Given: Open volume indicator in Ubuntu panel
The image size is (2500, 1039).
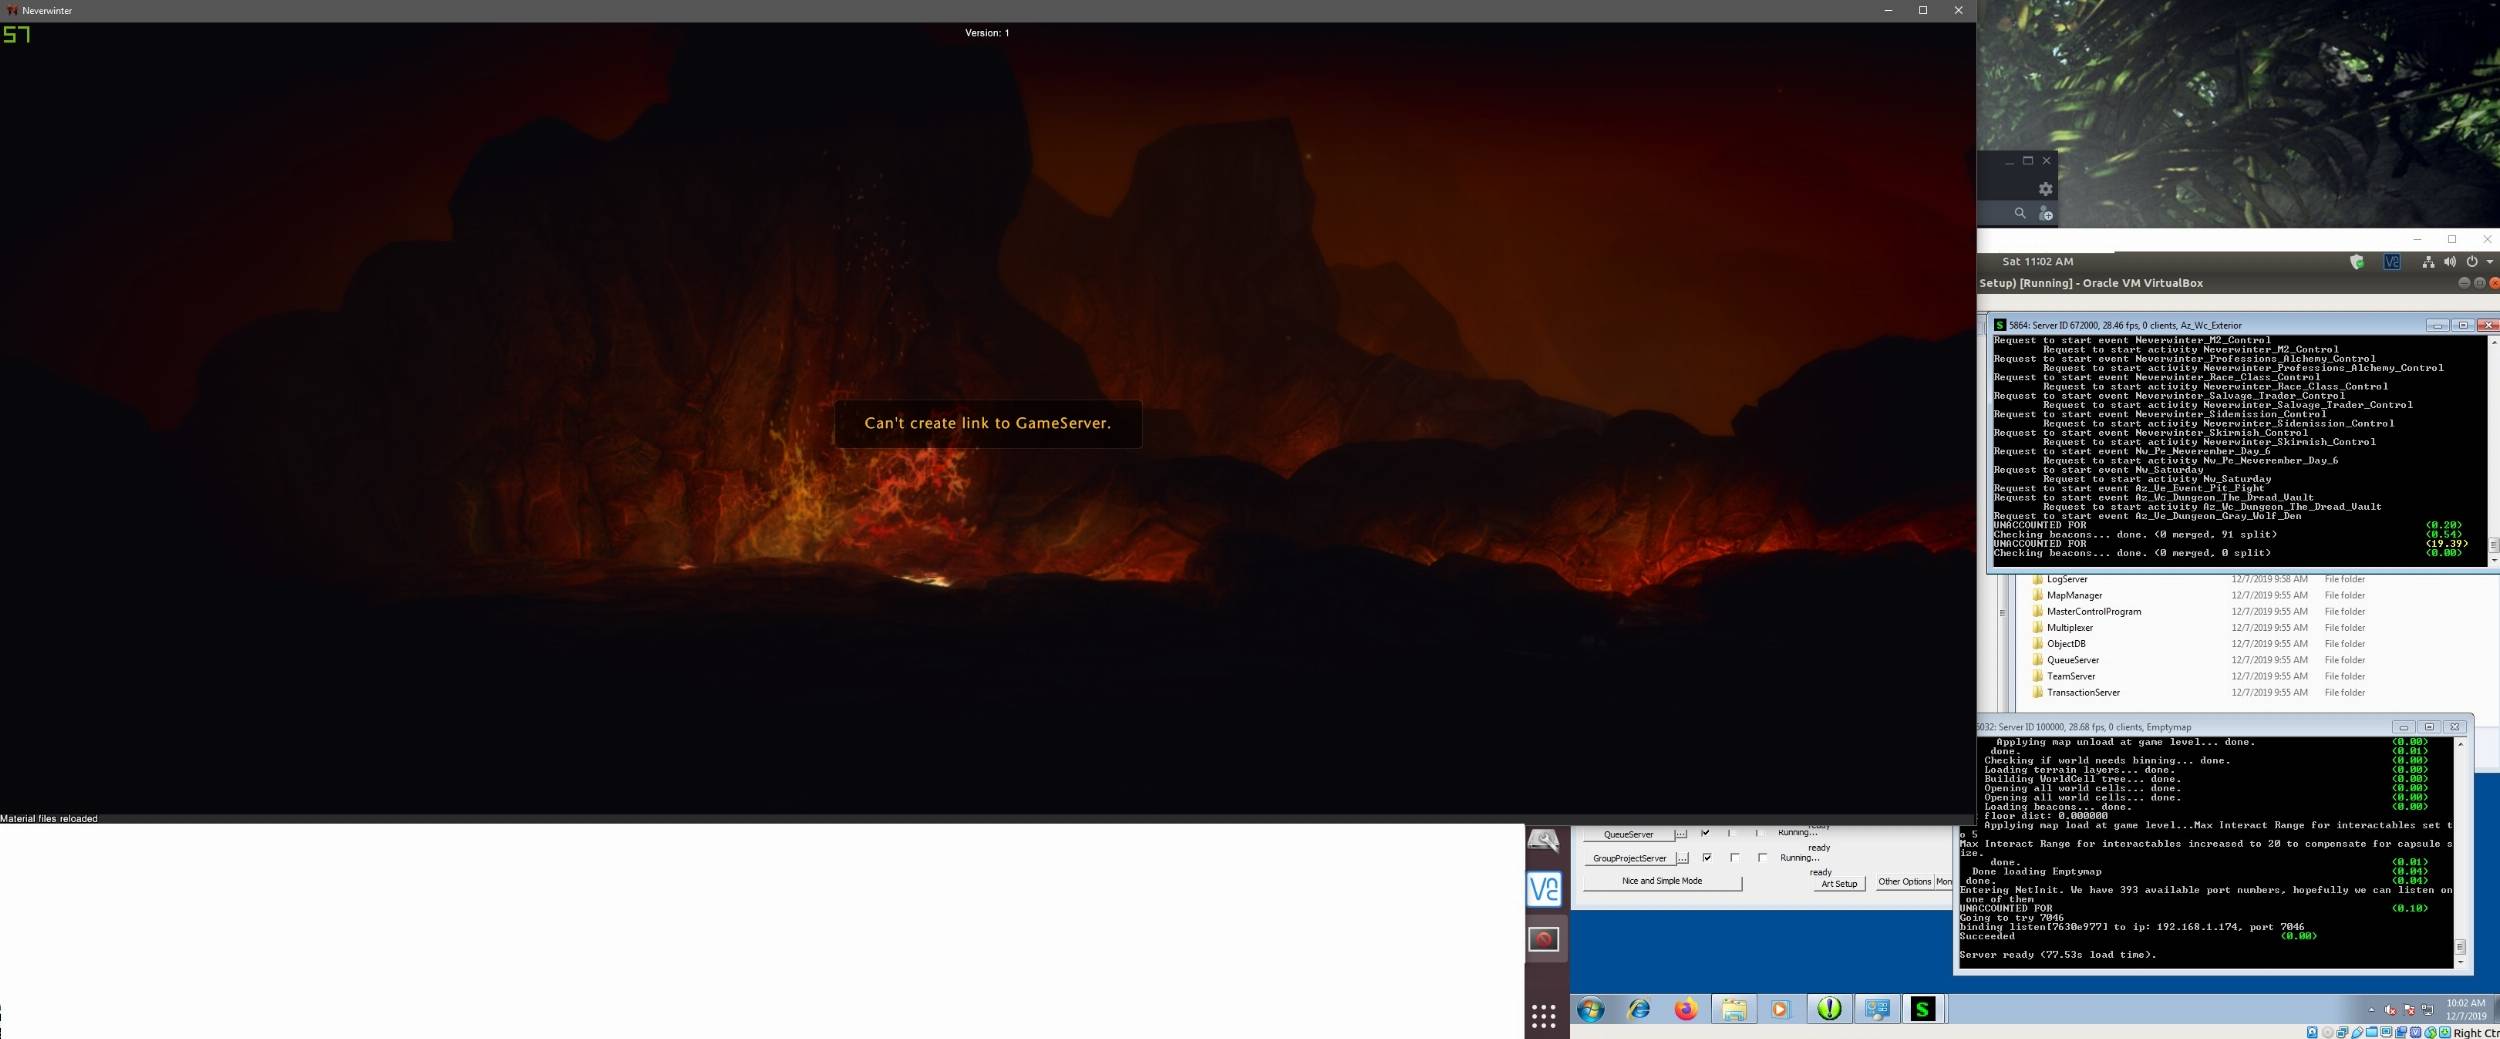Looking at the screenshot, I should coord(2449,262).
